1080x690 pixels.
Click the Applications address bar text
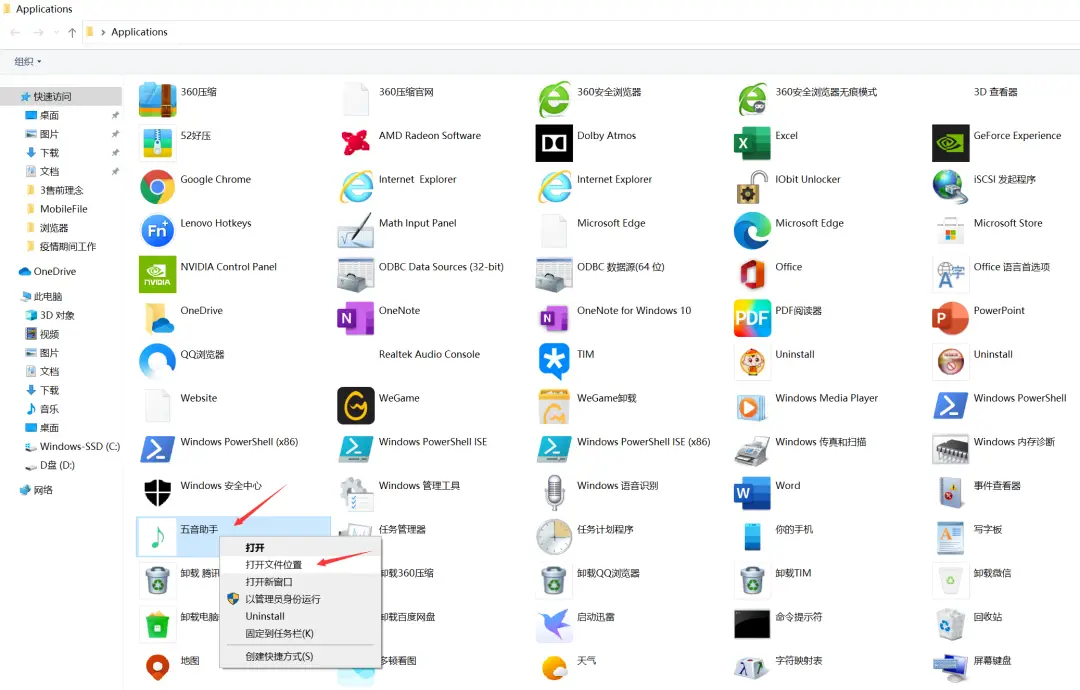[x=139, y=32]
